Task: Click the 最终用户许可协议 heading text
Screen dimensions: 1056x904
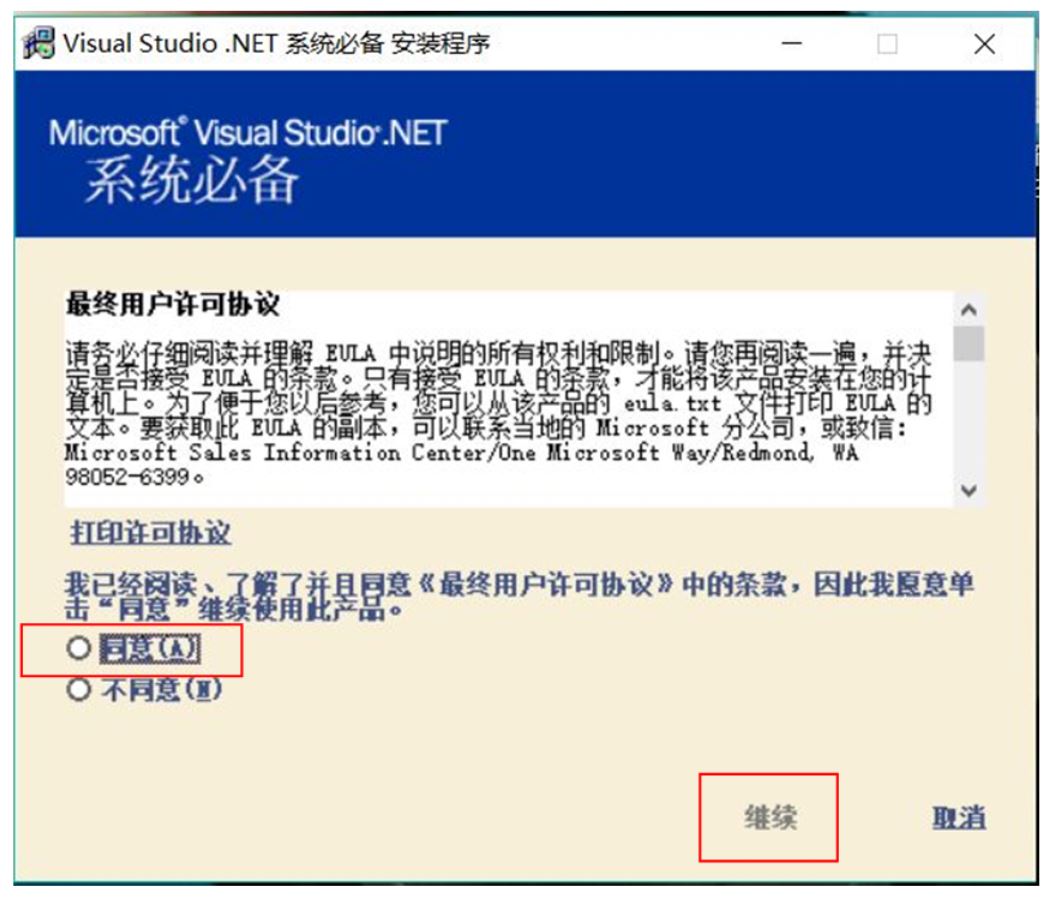Action: coord(172,304)
